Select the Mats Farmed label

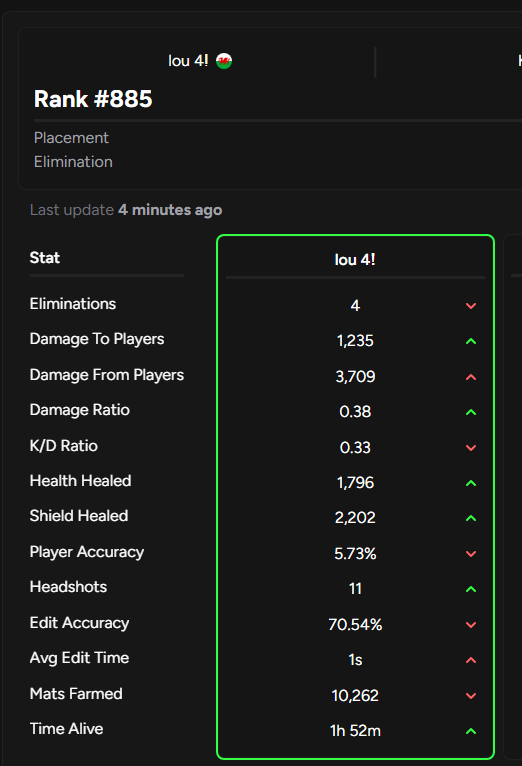(x=76, y=694)
